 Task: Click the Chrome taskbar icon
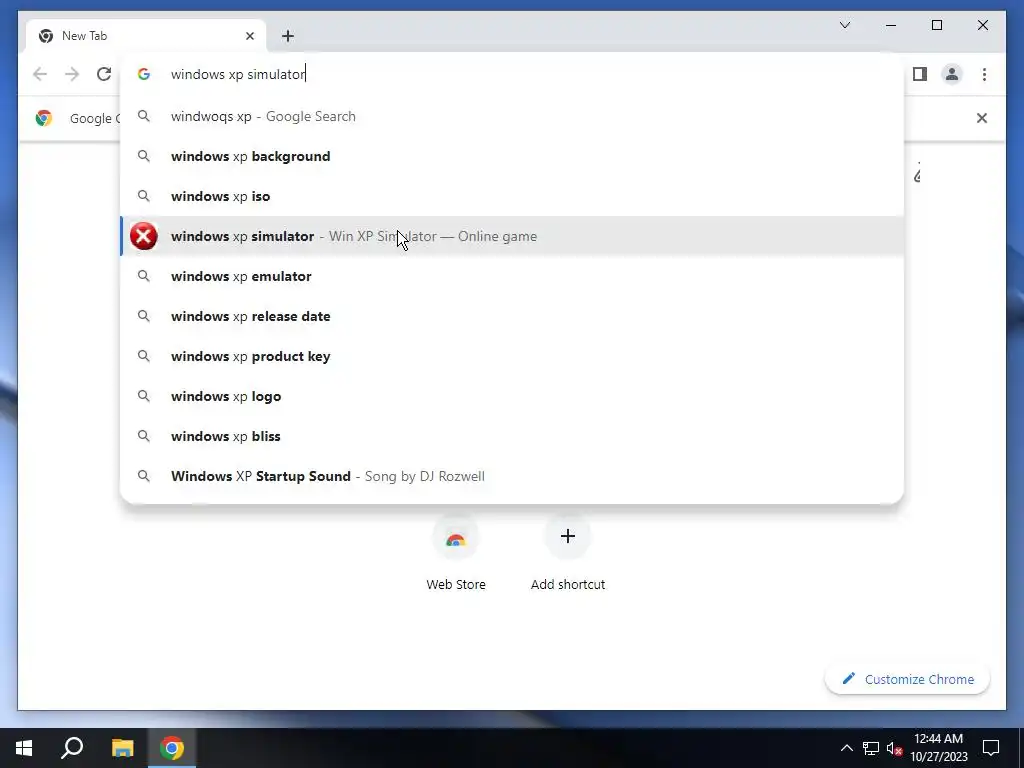tap(172, 748)
